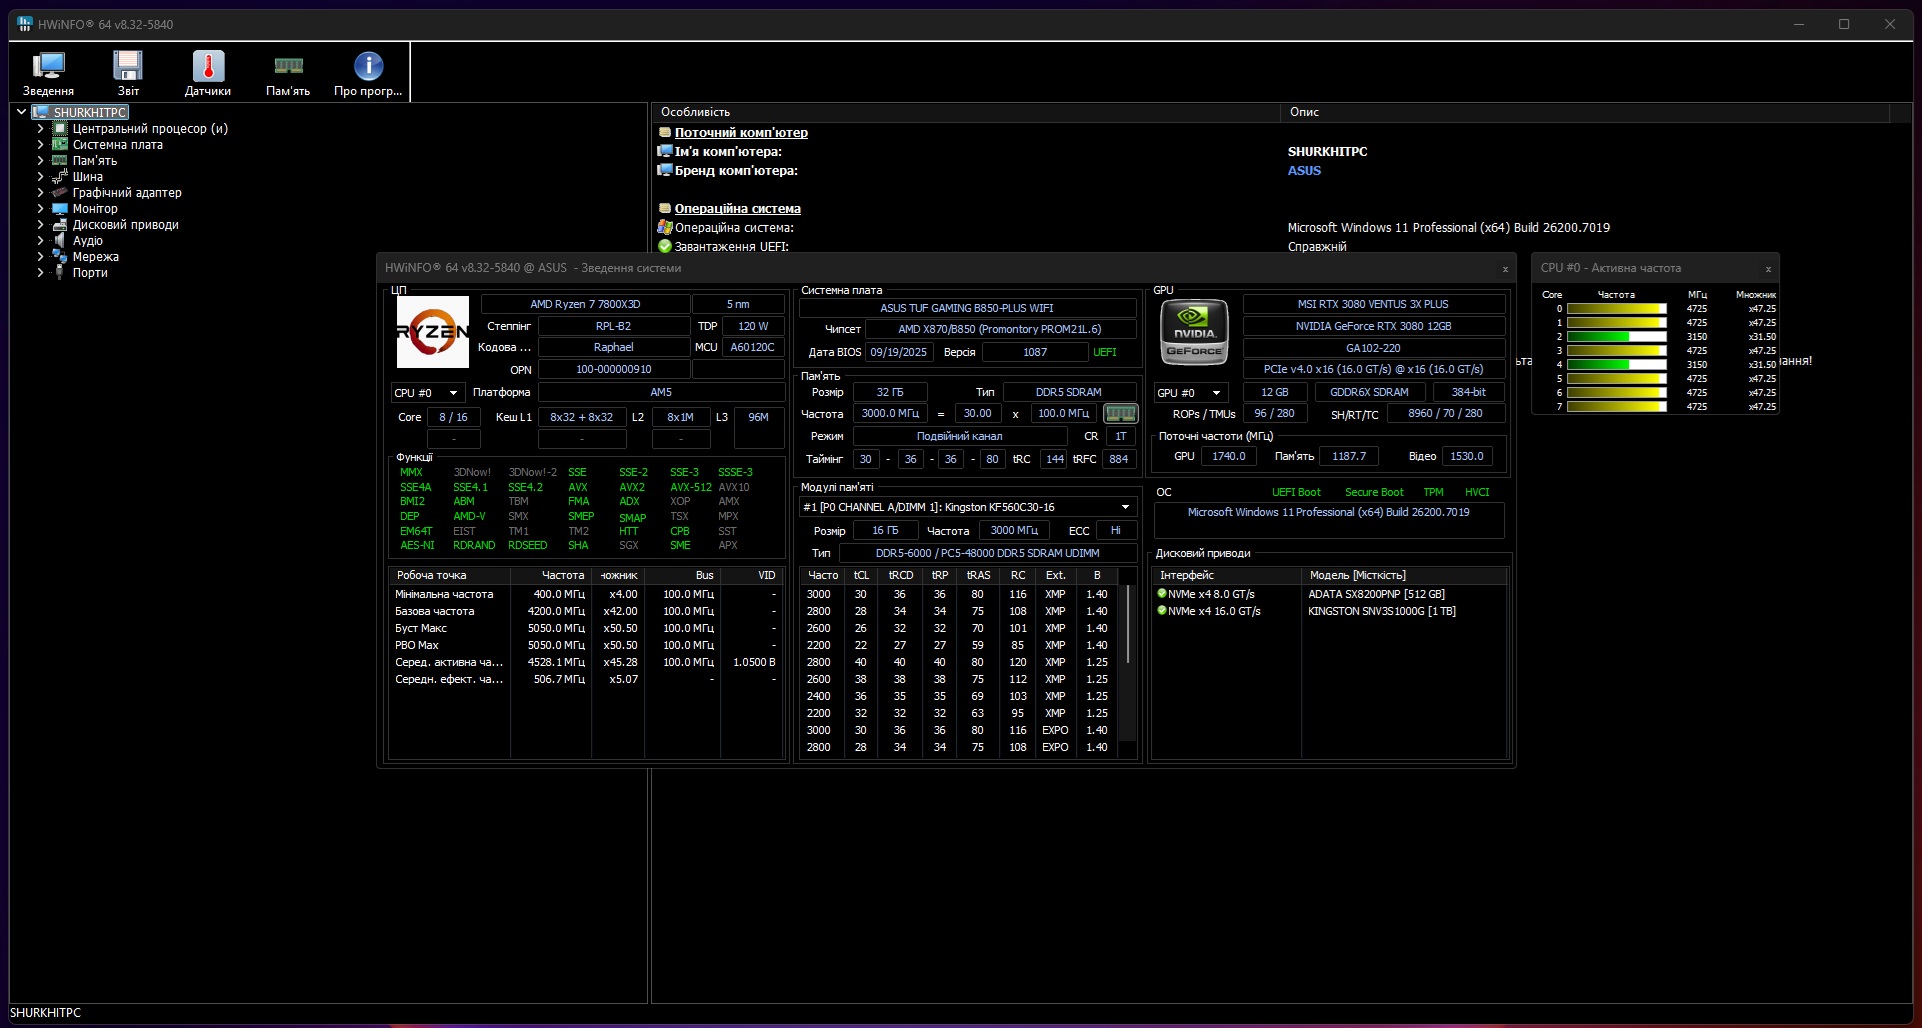Select the Графічний адаптер tree item
This screenshot has width=1922, height=1028.
pyautogui.click(x=127, y=193)
